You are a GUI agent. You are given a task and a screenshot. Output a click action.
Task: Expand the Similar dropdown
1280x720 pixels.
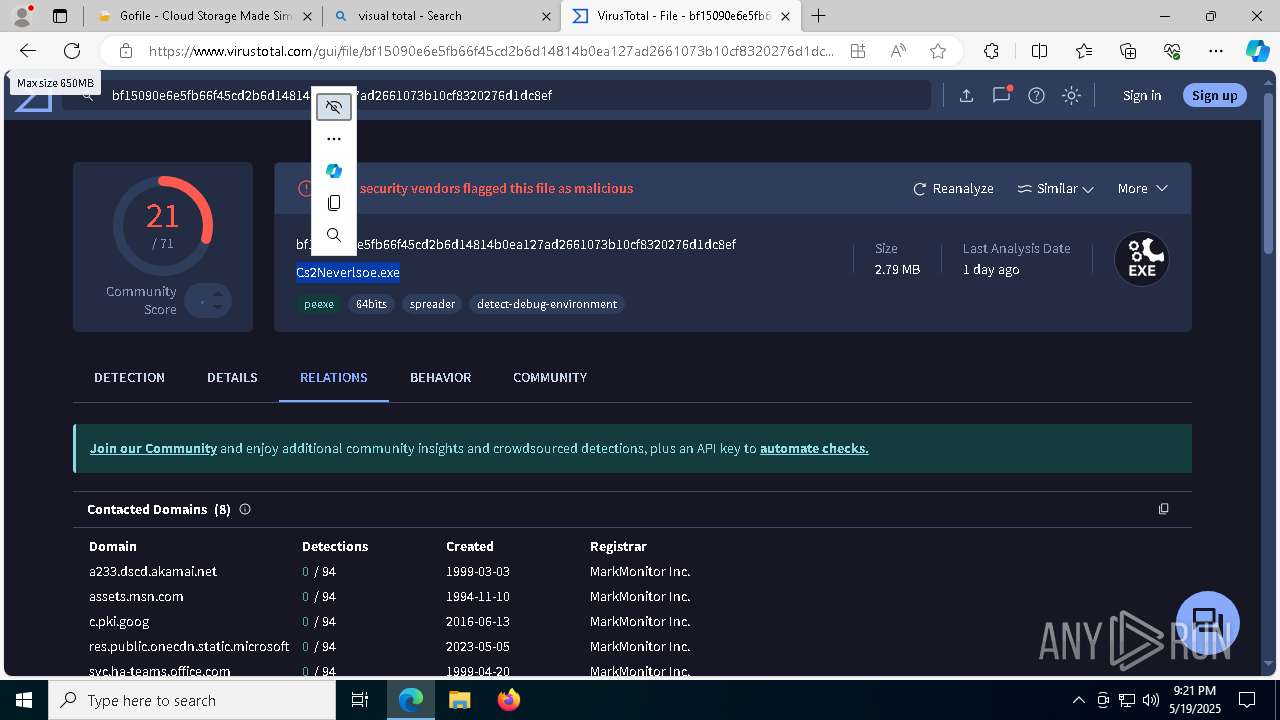(x=1055, y=188)
